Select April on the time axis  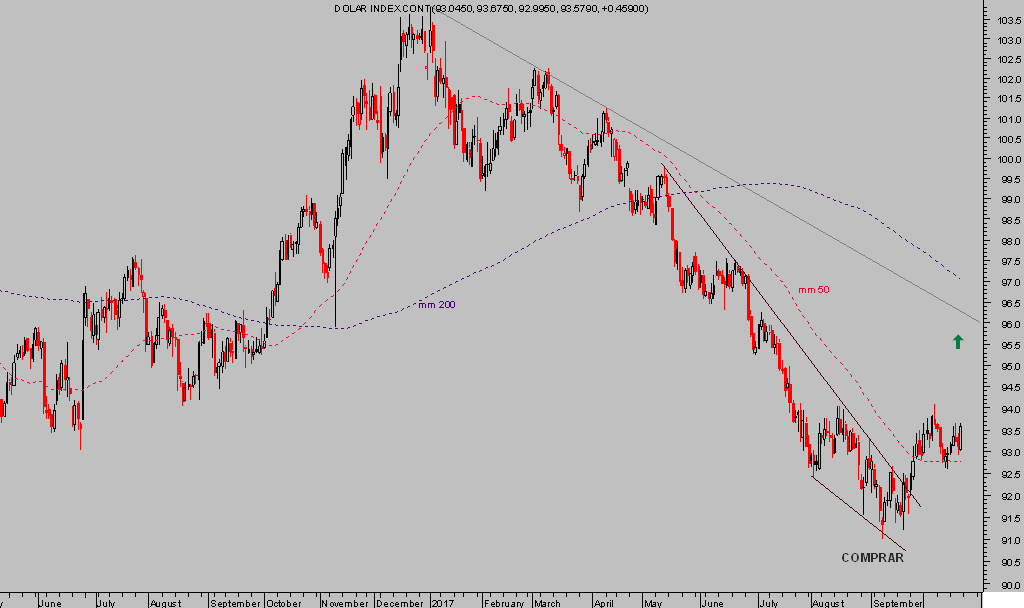(604, 603)
